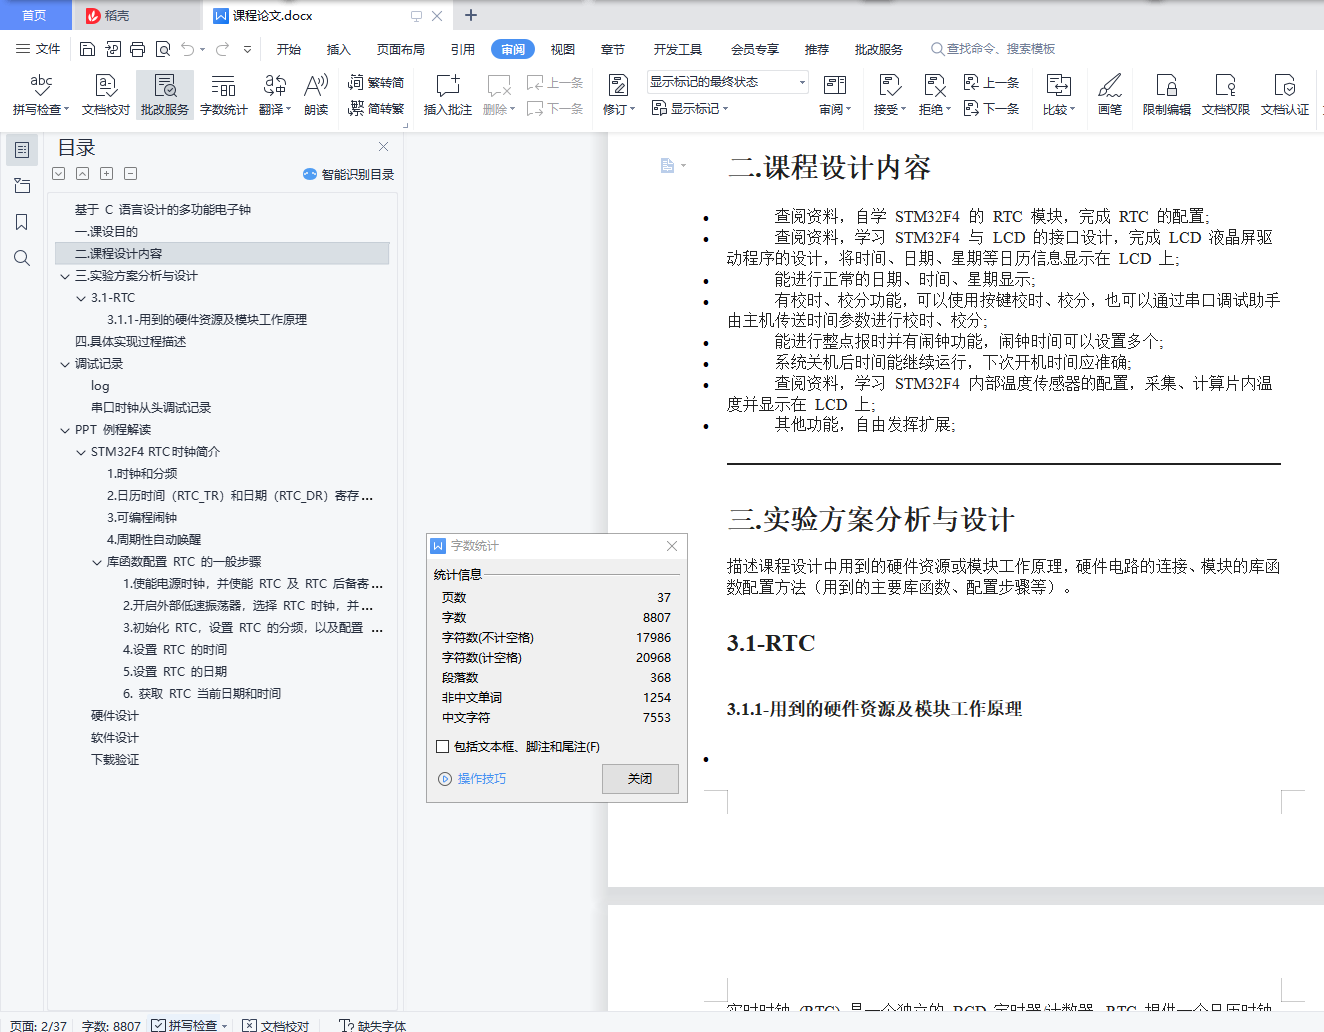Screen dimensions: 1324x1032
Task: Open the 文档权限 document permissions tool
Action: pyautogui.click(x=1226, y=95)
